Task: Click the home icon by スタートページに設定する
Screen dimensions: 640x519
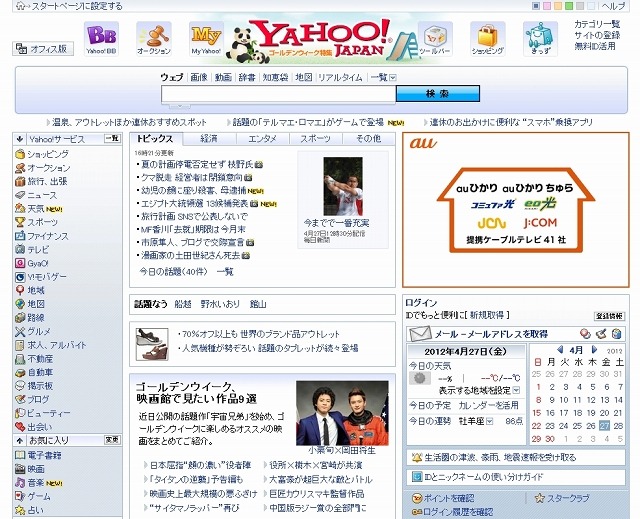Action: (x=21, y=6)
